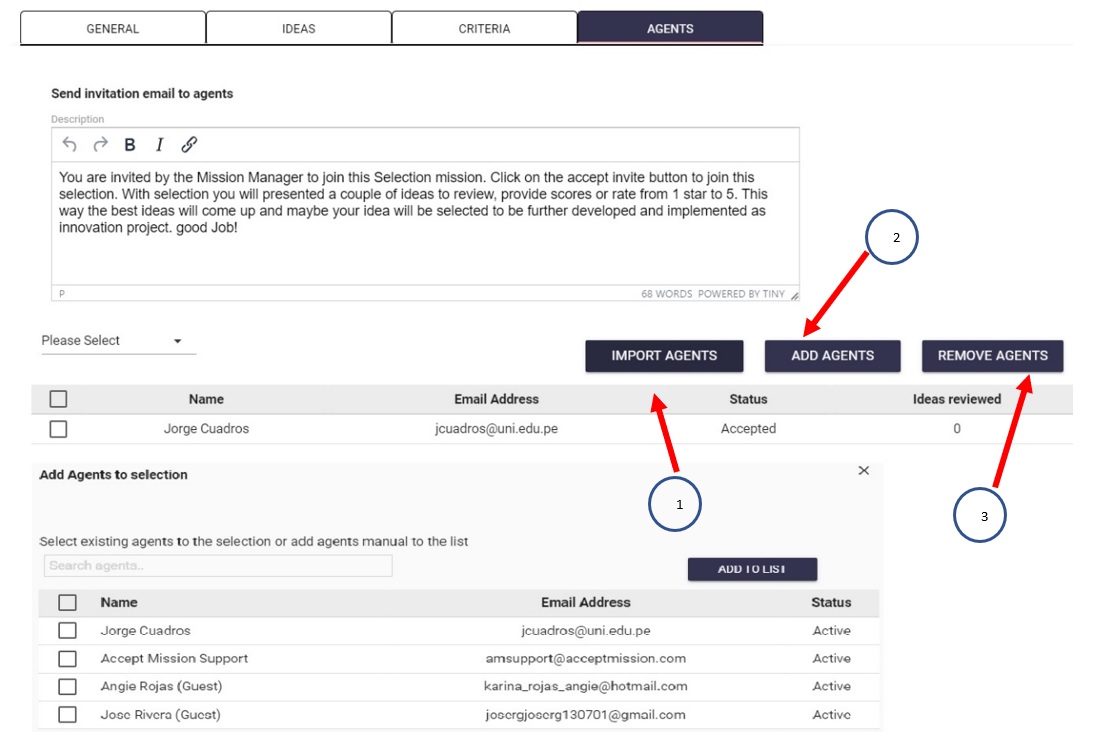Check the box for Angie Rojas (Guest)

tap(67, 687)
